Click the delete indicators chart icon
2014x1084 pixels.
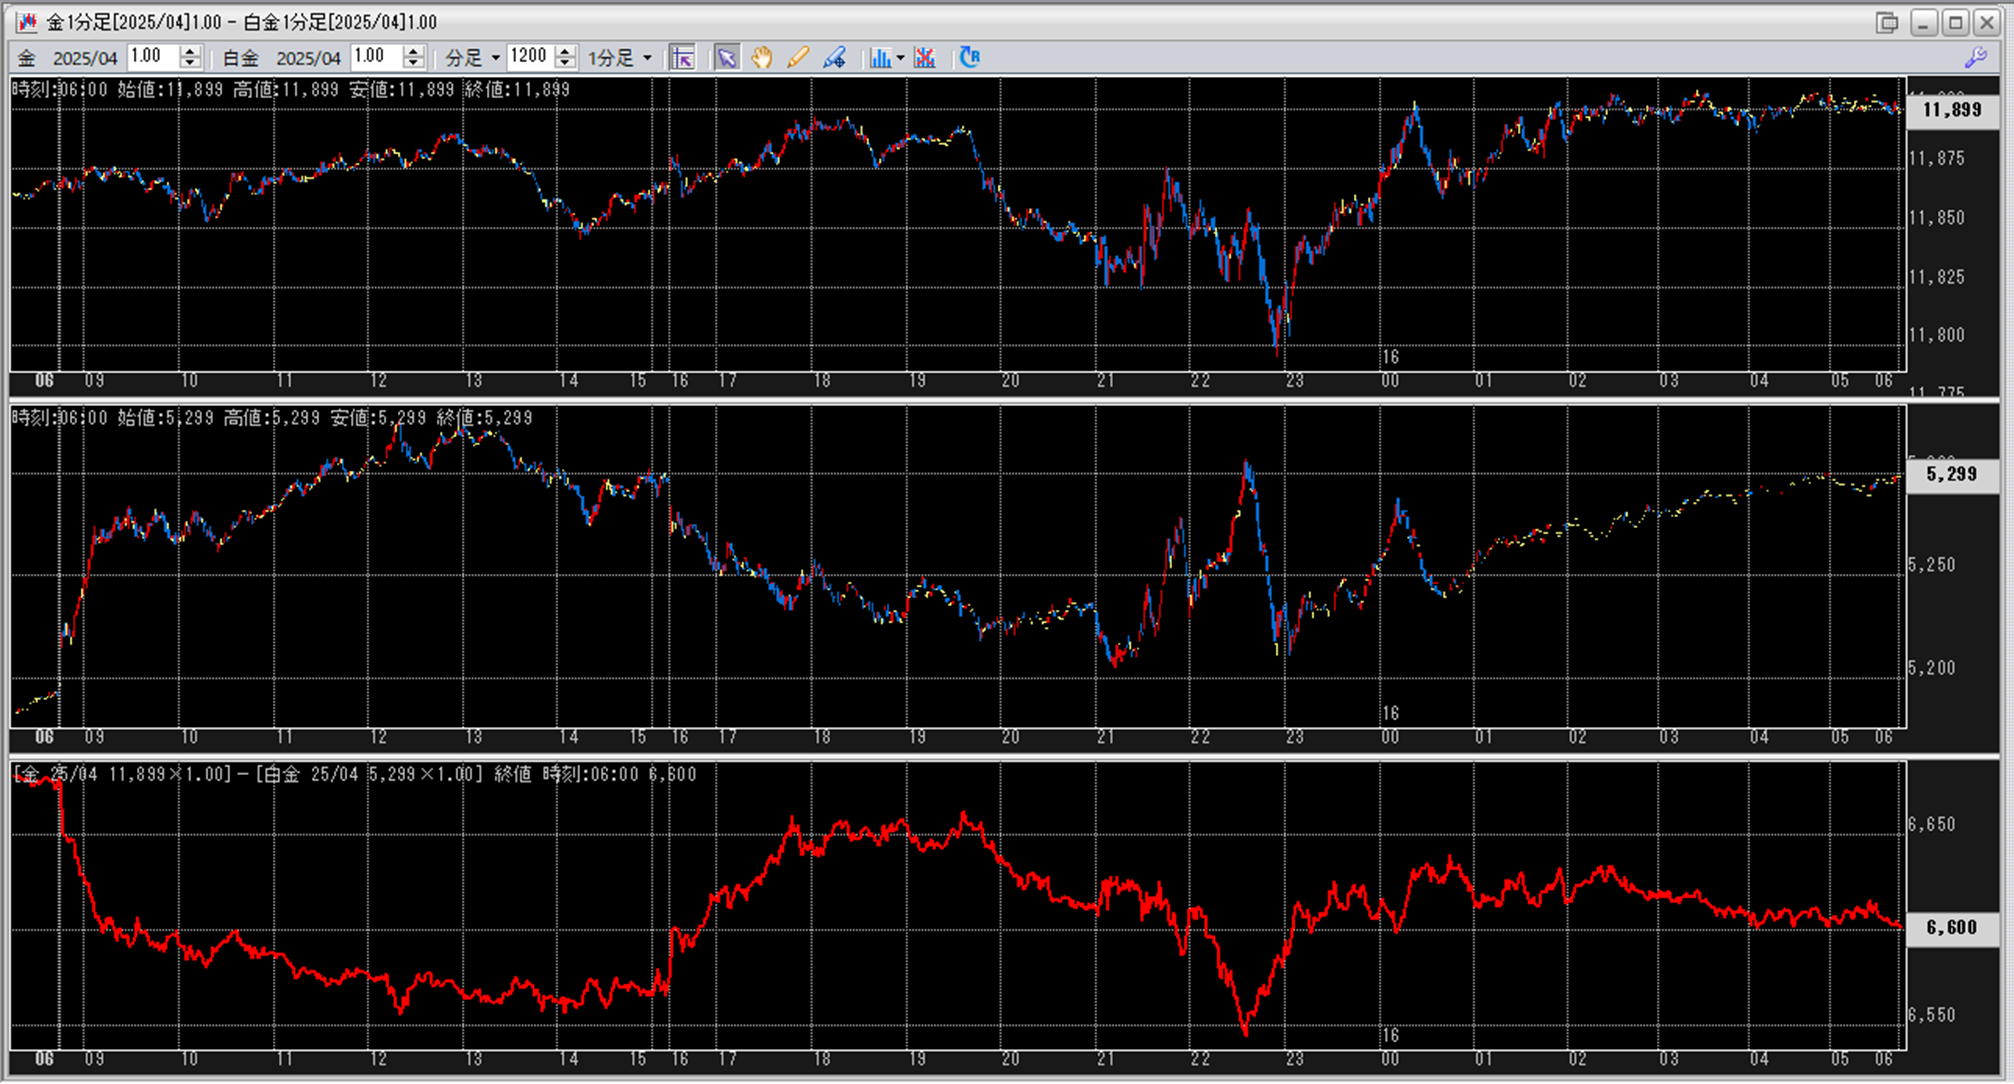tap(925, 58)
